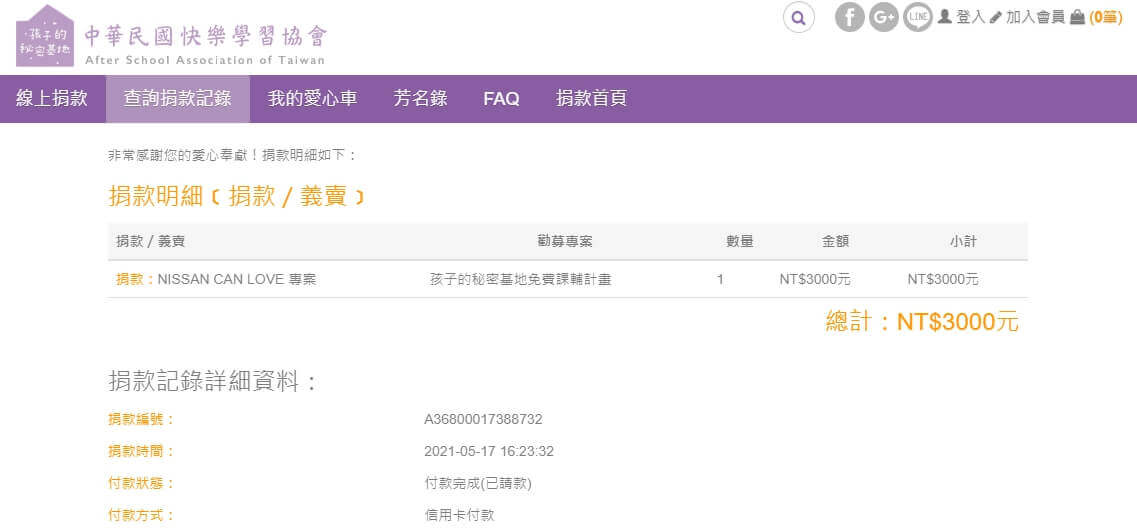Open the 芳名錄 menu item
The width and height of the screenshot is (1137, 532).
[x=420, y=98]
